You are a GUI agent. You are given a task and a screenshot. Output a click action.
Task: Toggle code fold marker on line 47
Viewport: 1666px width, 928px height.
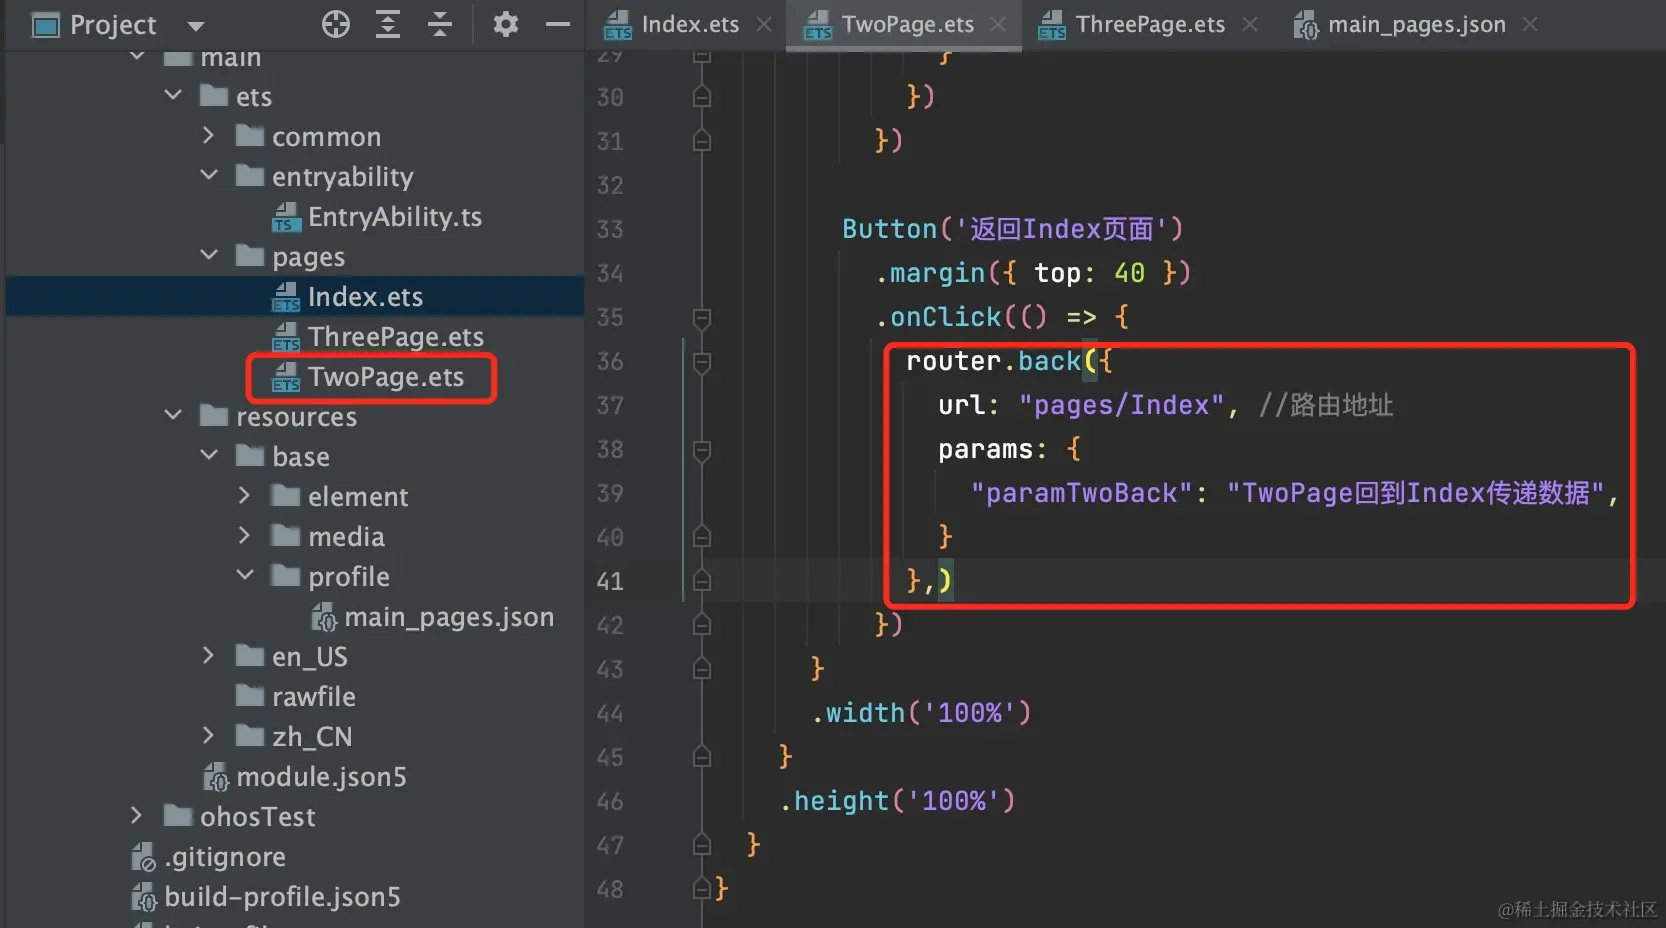click(702, 845)
